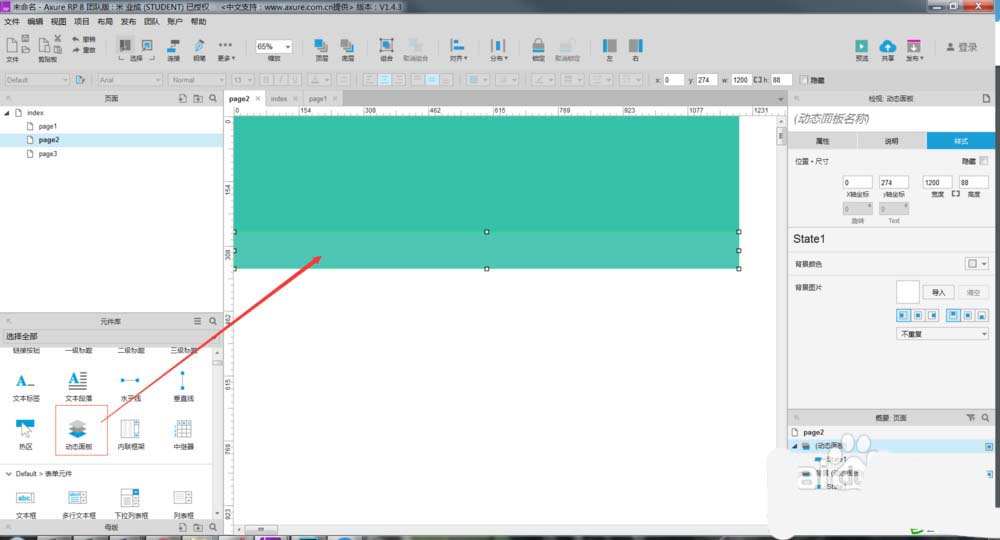Select the 中继器 repeater widget

tap(183, 435)
